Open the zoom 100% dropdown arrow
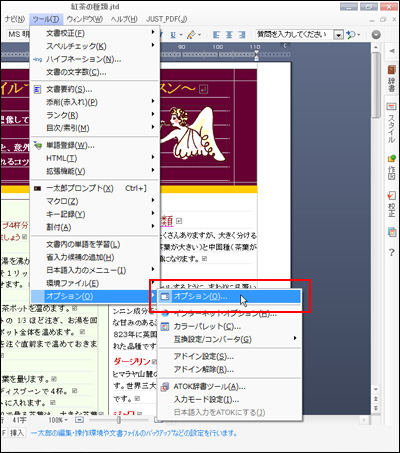Viewport: 400px width, 453px height. click(x=66, y=420)
